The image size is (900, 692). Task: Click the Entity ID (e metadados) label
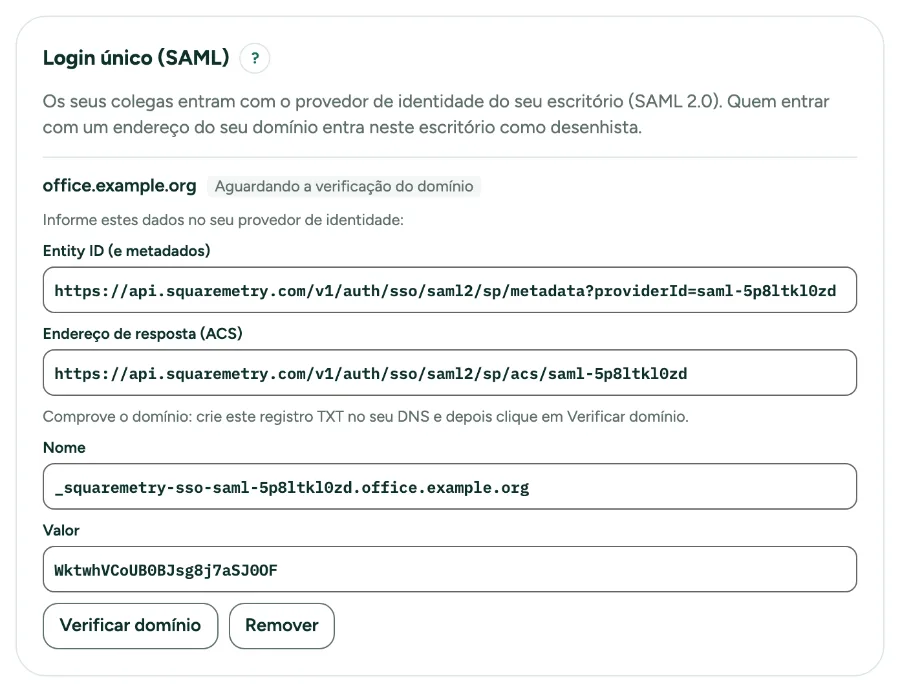tap(127, 251)
